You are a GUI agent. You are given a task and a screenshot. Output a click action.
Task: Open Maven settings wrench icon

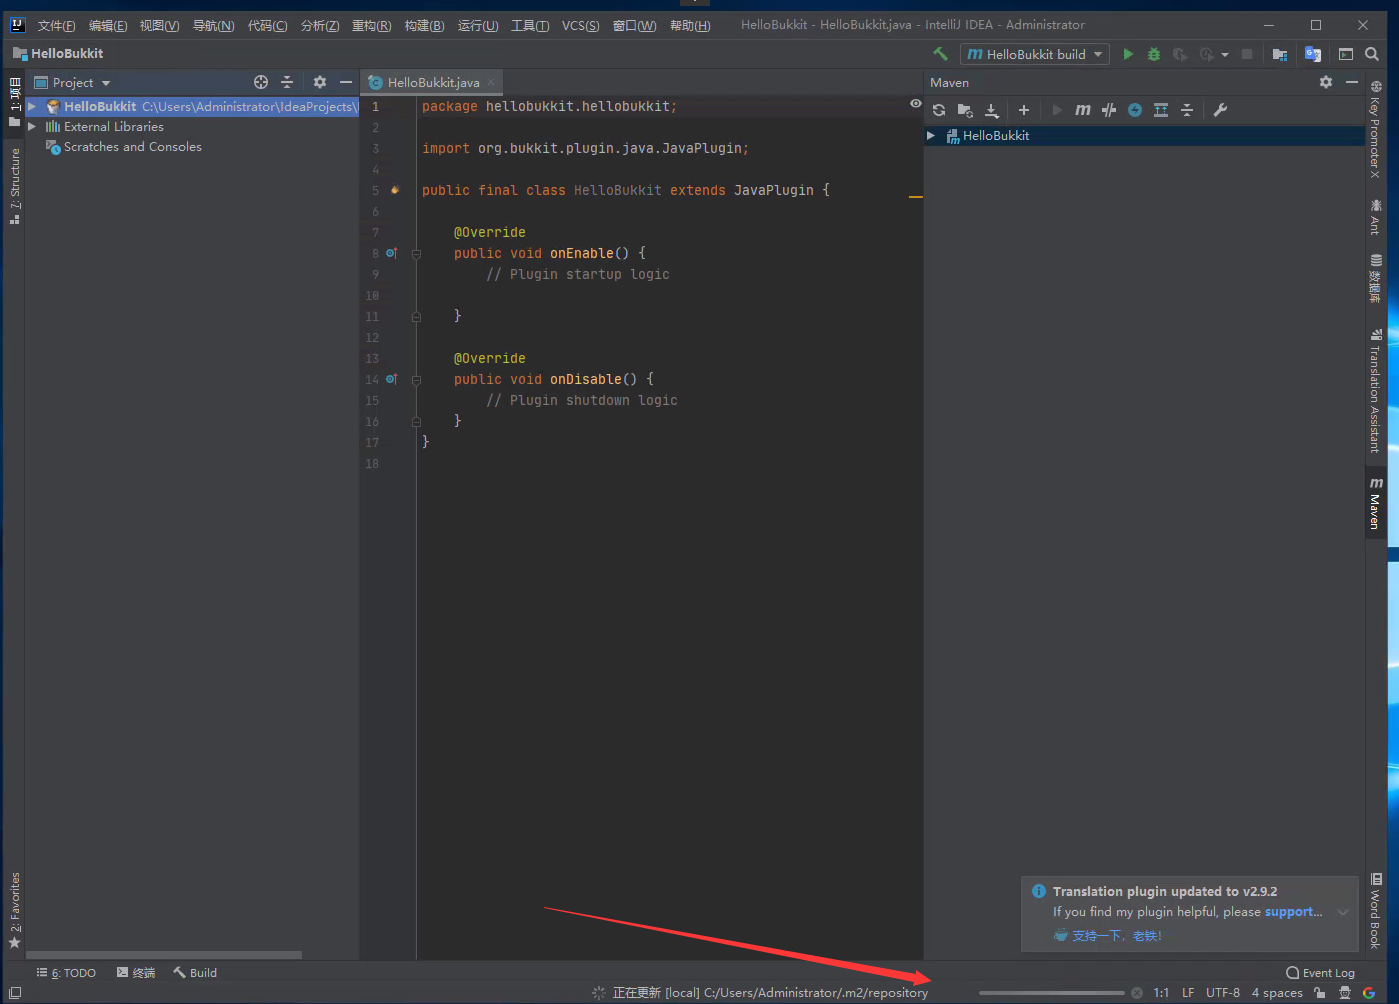point(1220,110)
